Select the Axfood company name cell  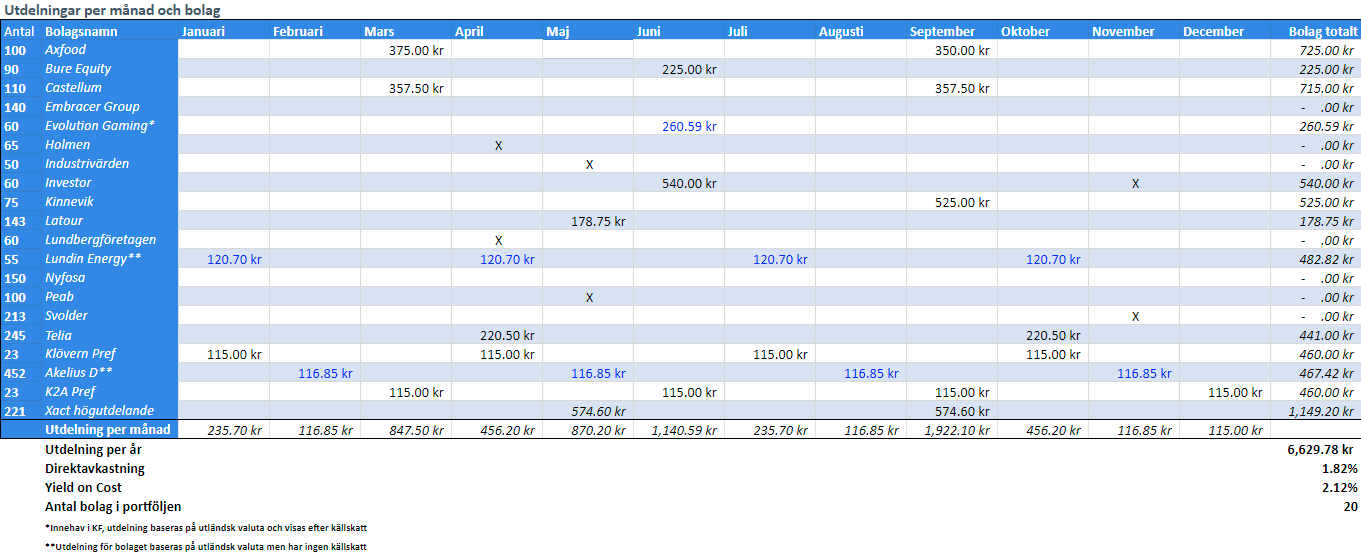coord(110,50)
